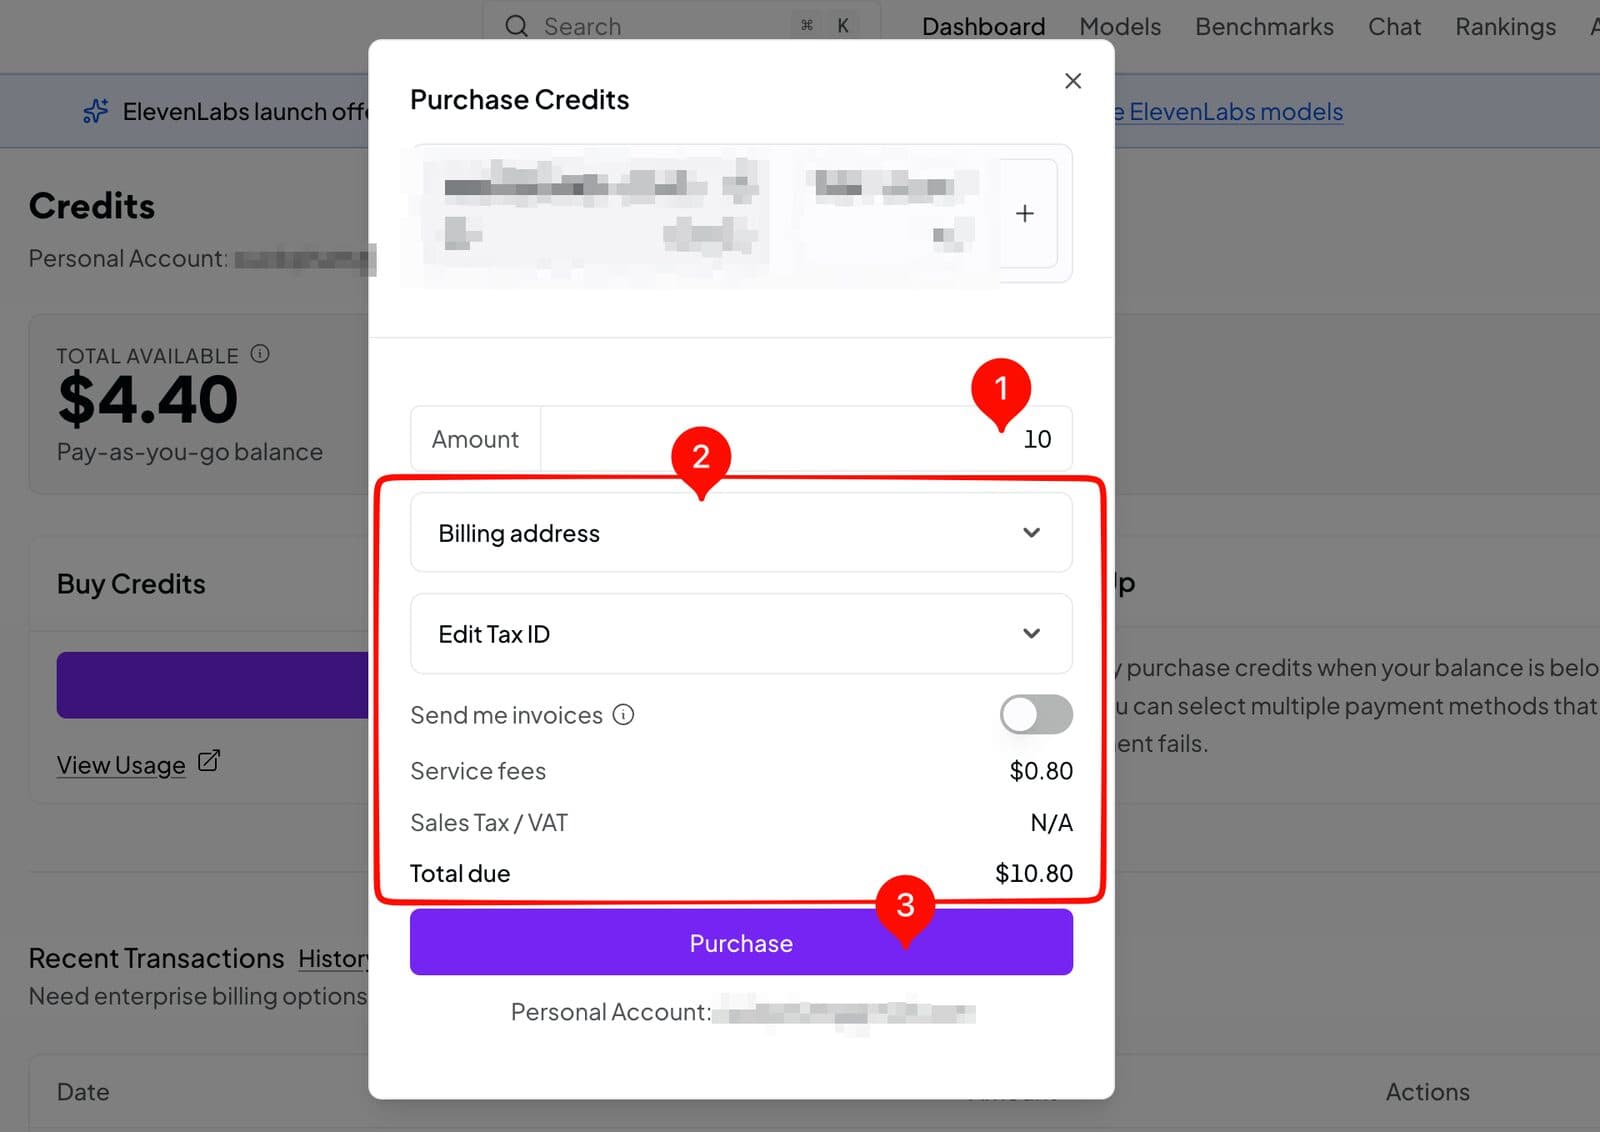Image resolution: width=1600 pixels, height=1132 pixels.
Task: Open the Models tab
Action: (x=1120, y=26)
